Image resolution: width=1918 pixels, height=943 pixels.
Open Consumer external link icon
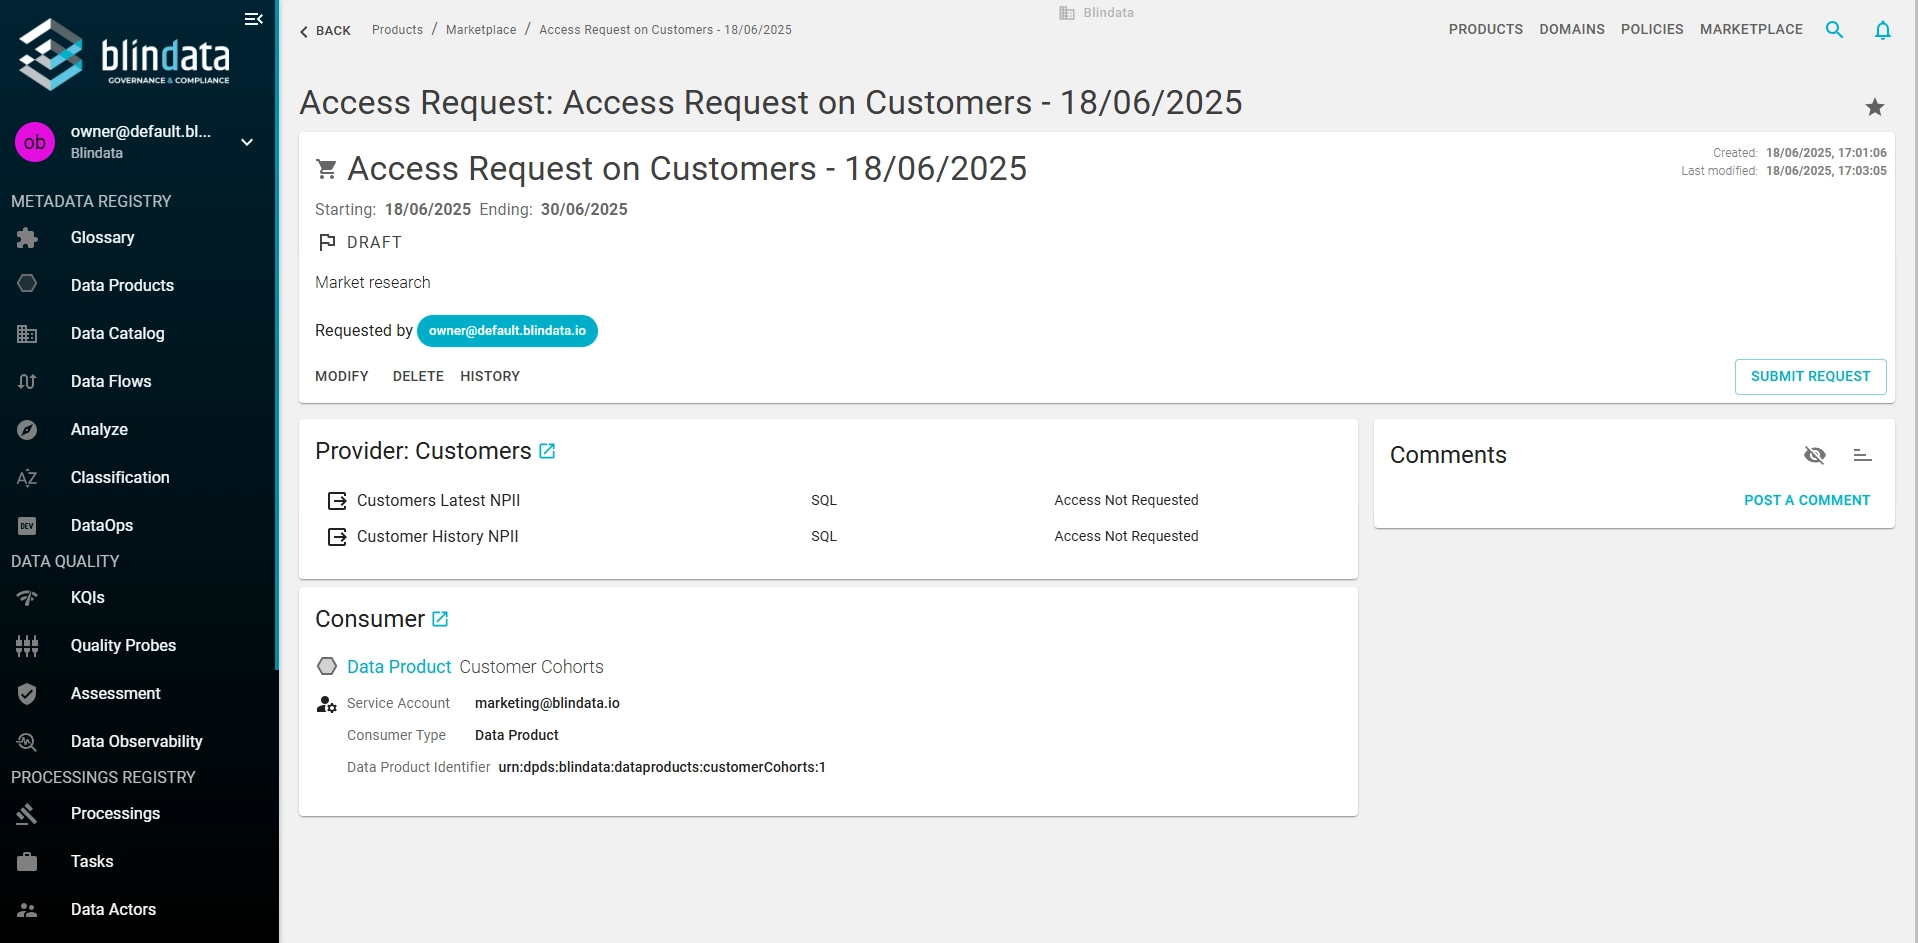coord(440,619)
